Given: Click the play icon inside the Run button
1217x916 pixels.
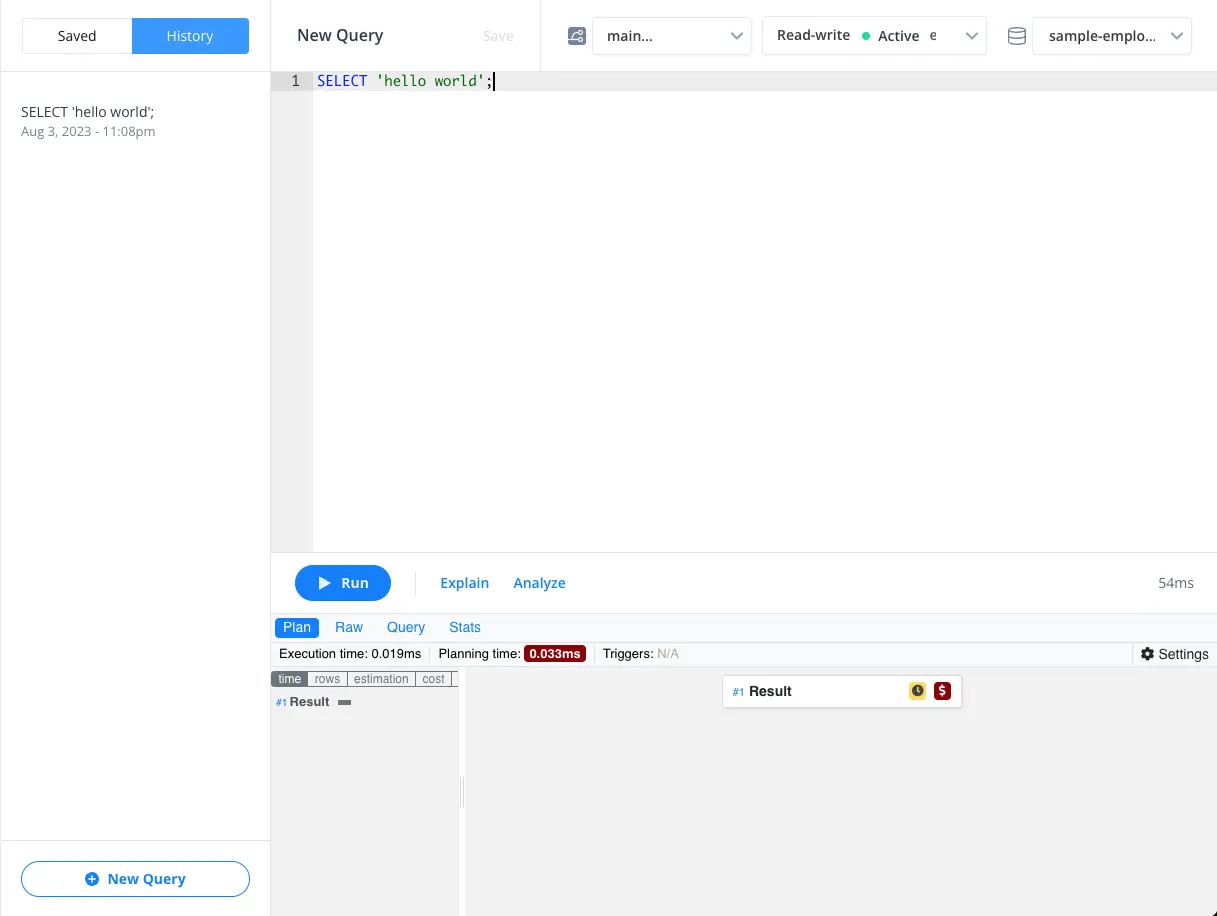Looking at the screenshot, I should tap(322, 583).
